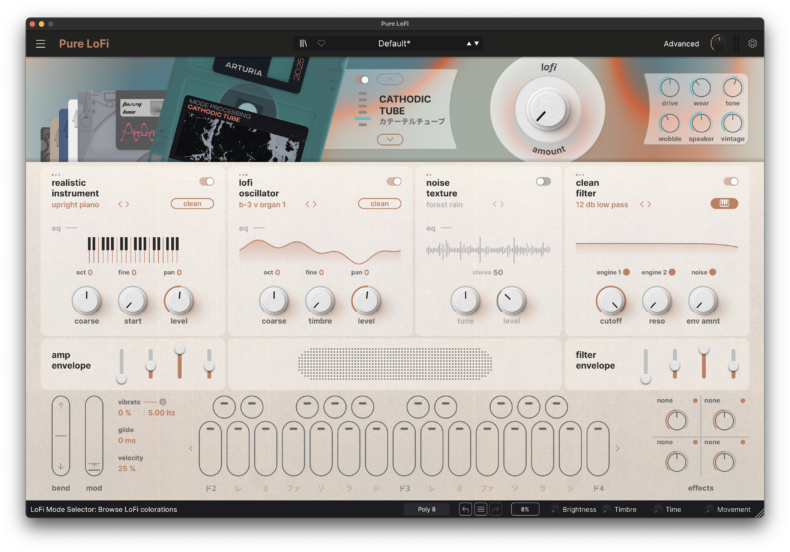
Task: Click the amp envelope sustain slider
Action: 179,362
